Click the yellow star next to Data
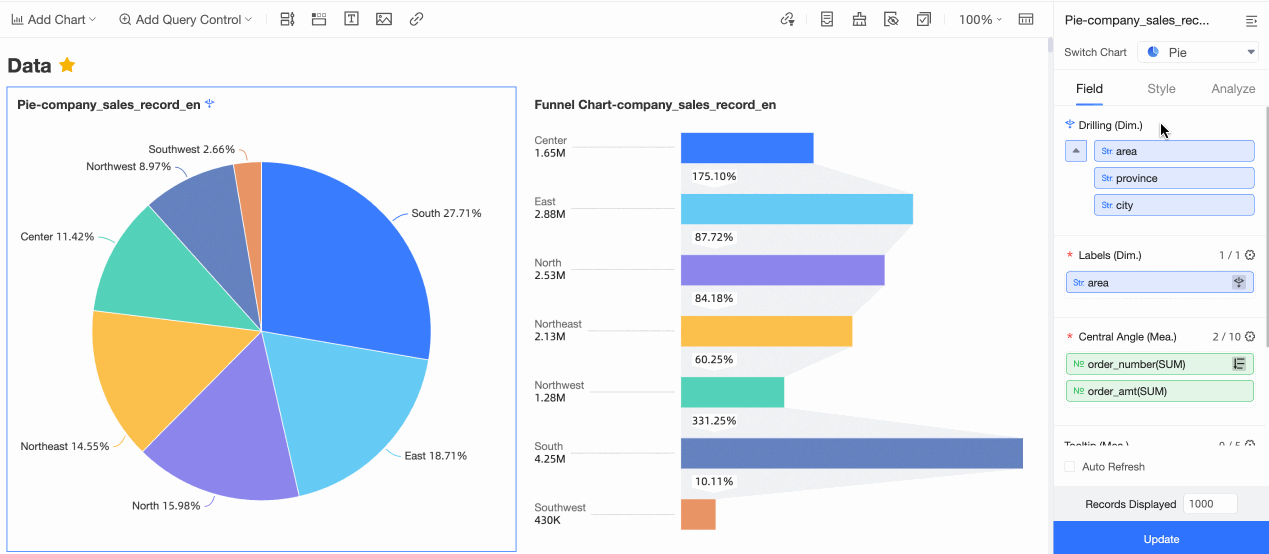This screenshot has width=1269, height=554. (67, 65)
